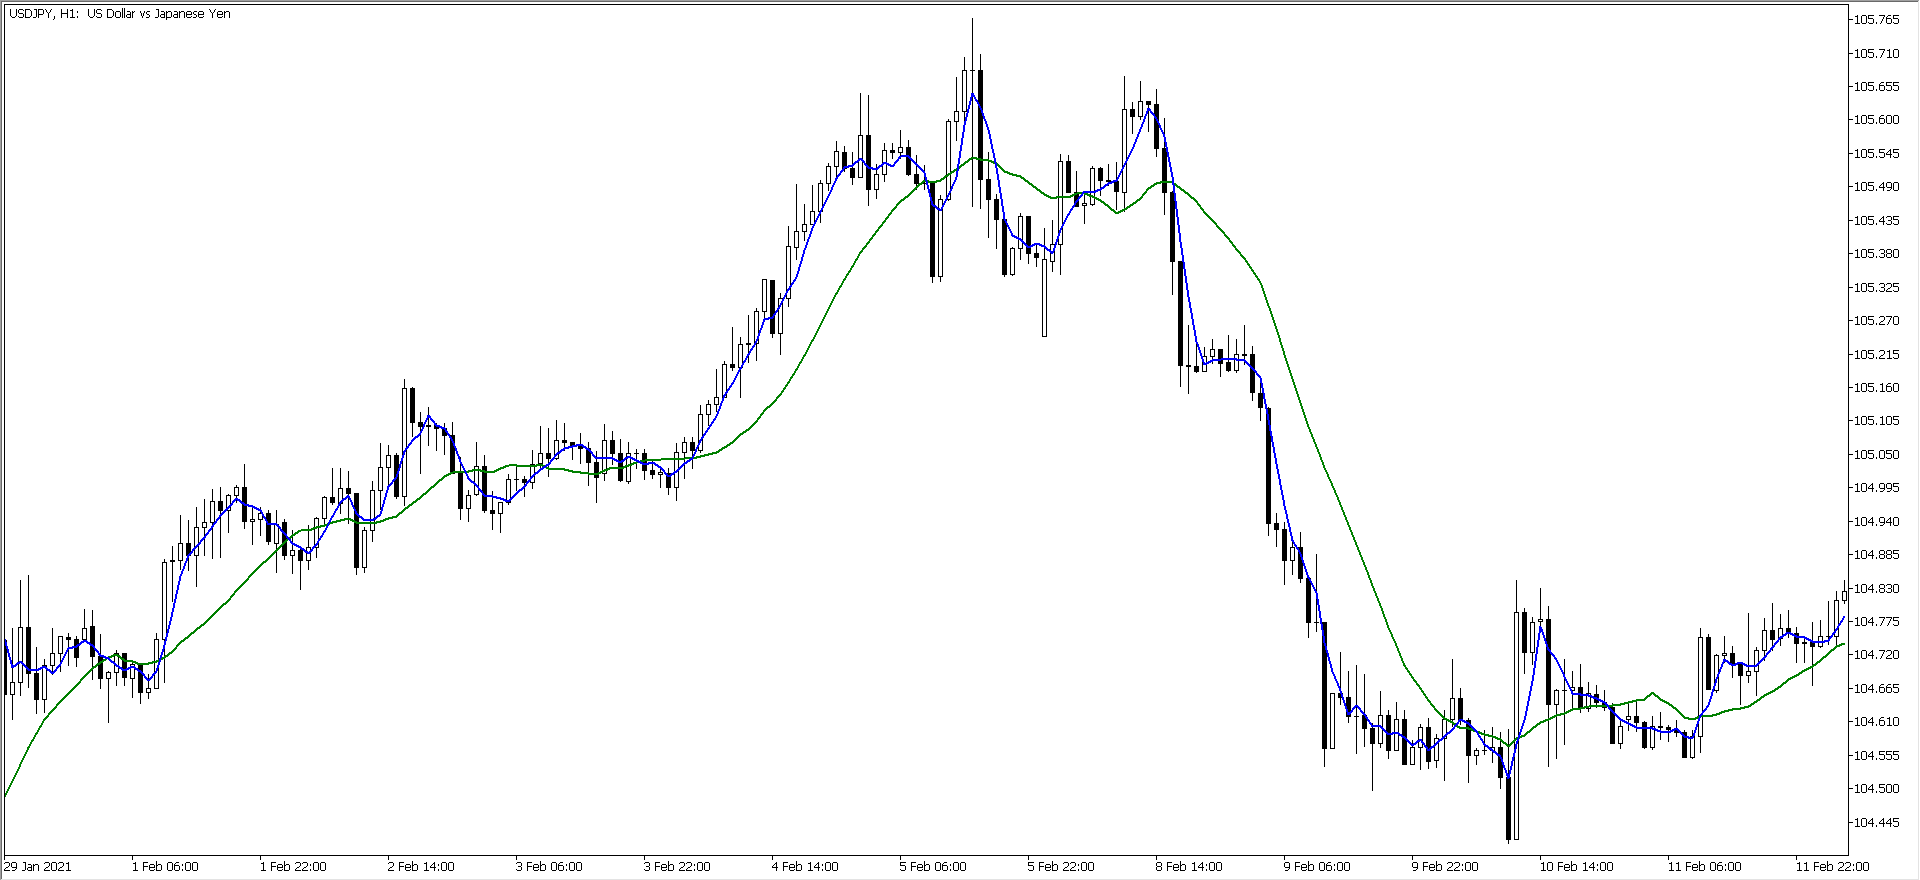Click the USDJPY, H1 chart title text
This screenshot has height=880, width=1920.
[119, 14]
